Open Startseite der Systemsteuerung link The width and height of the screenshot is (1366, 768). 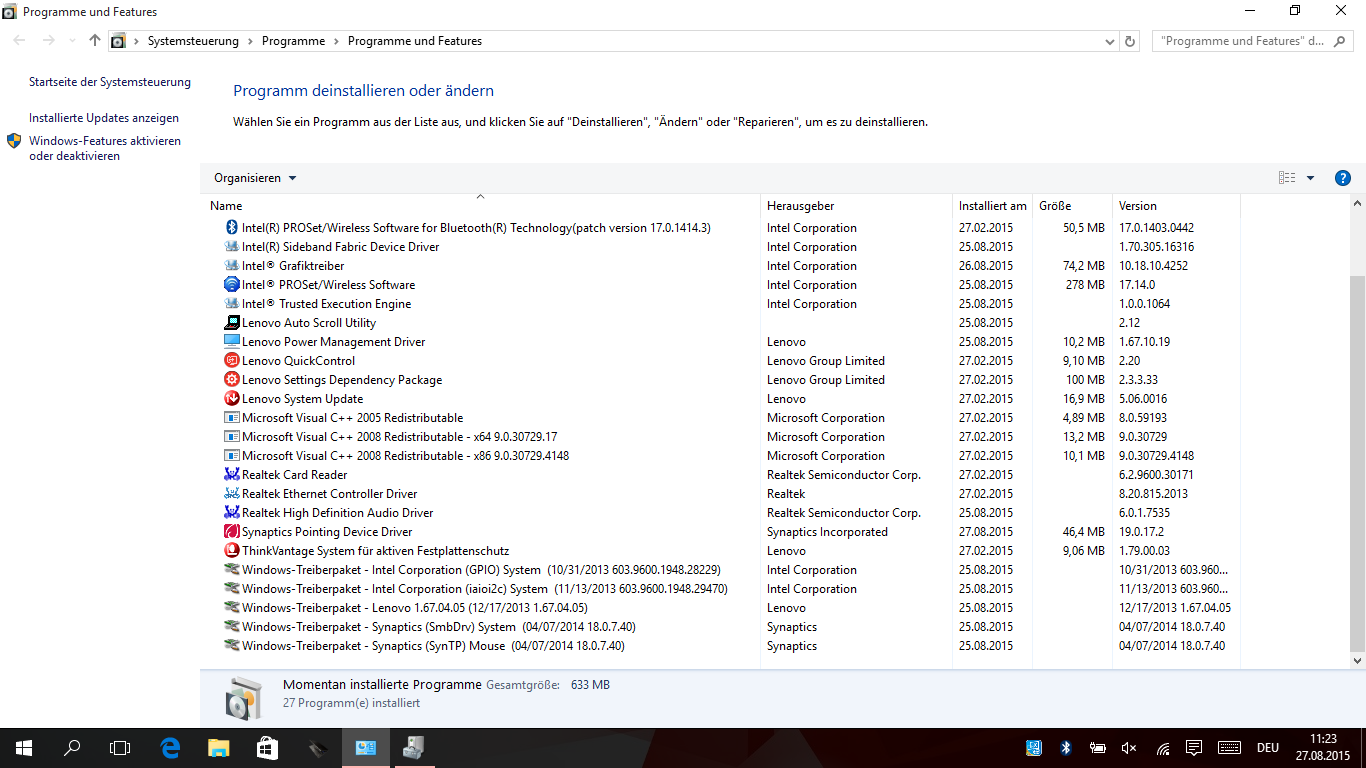click(x=110, y=82)
